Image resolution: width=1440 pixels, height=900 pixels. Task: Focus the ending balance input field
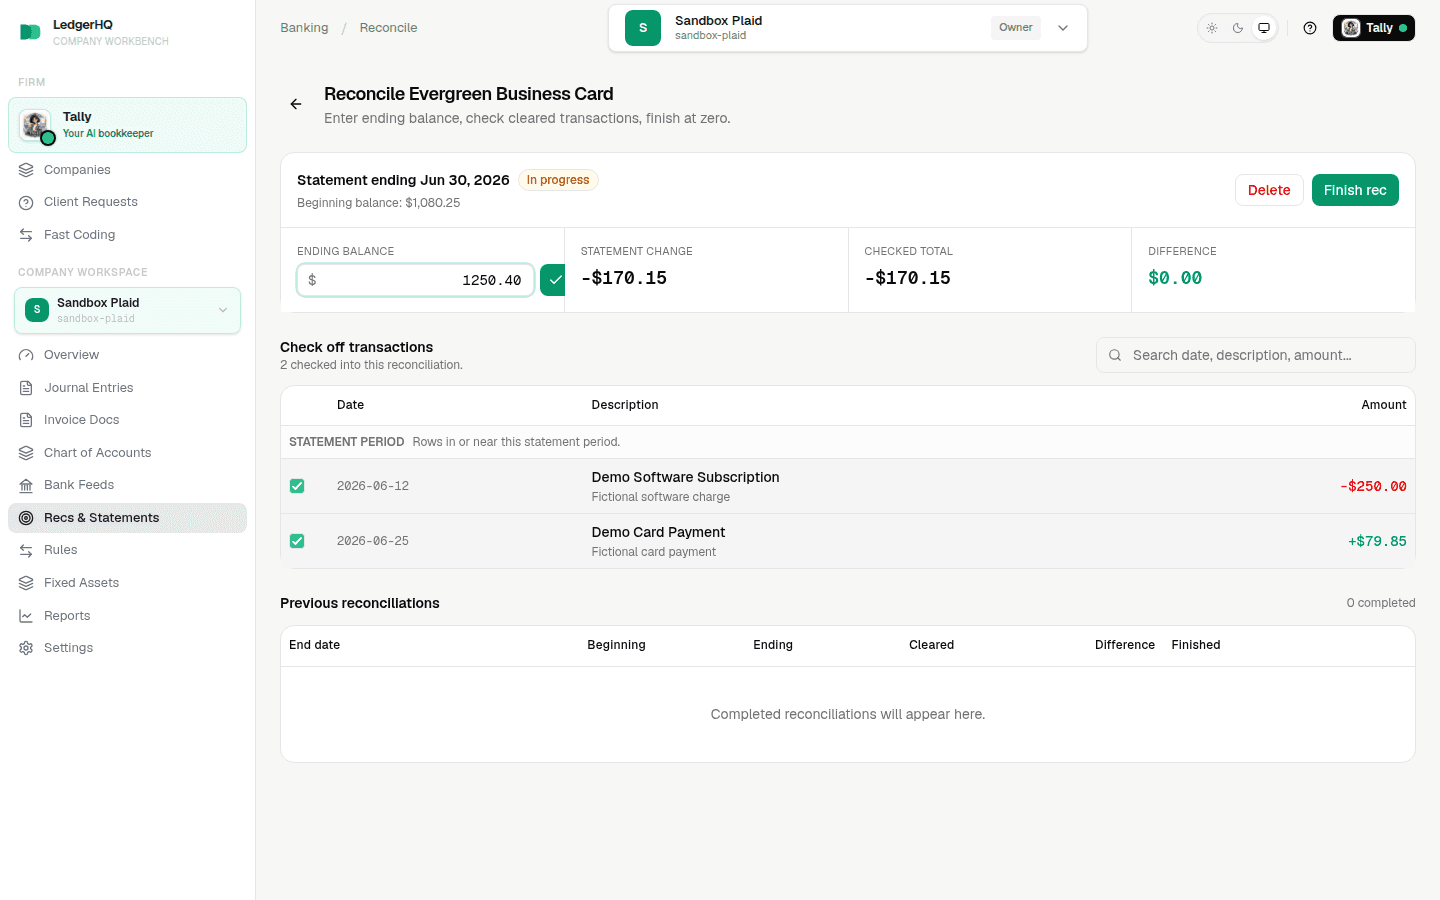[415, 280]
